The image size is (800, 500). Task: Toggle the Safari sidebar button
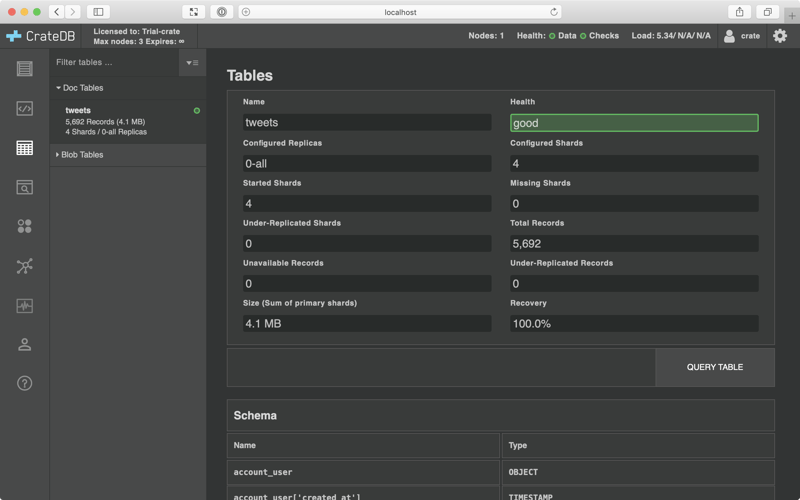[x=98, y=12]
